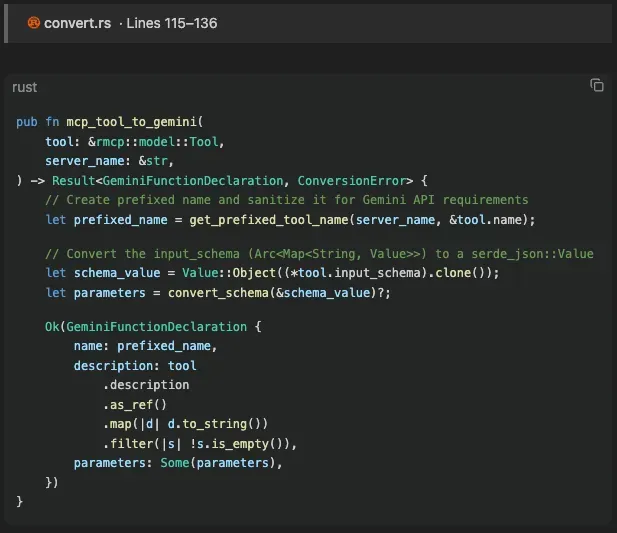Screen dimensions: 617x533
Task: Open the convert.rs file link
Action: pos(78,23)
